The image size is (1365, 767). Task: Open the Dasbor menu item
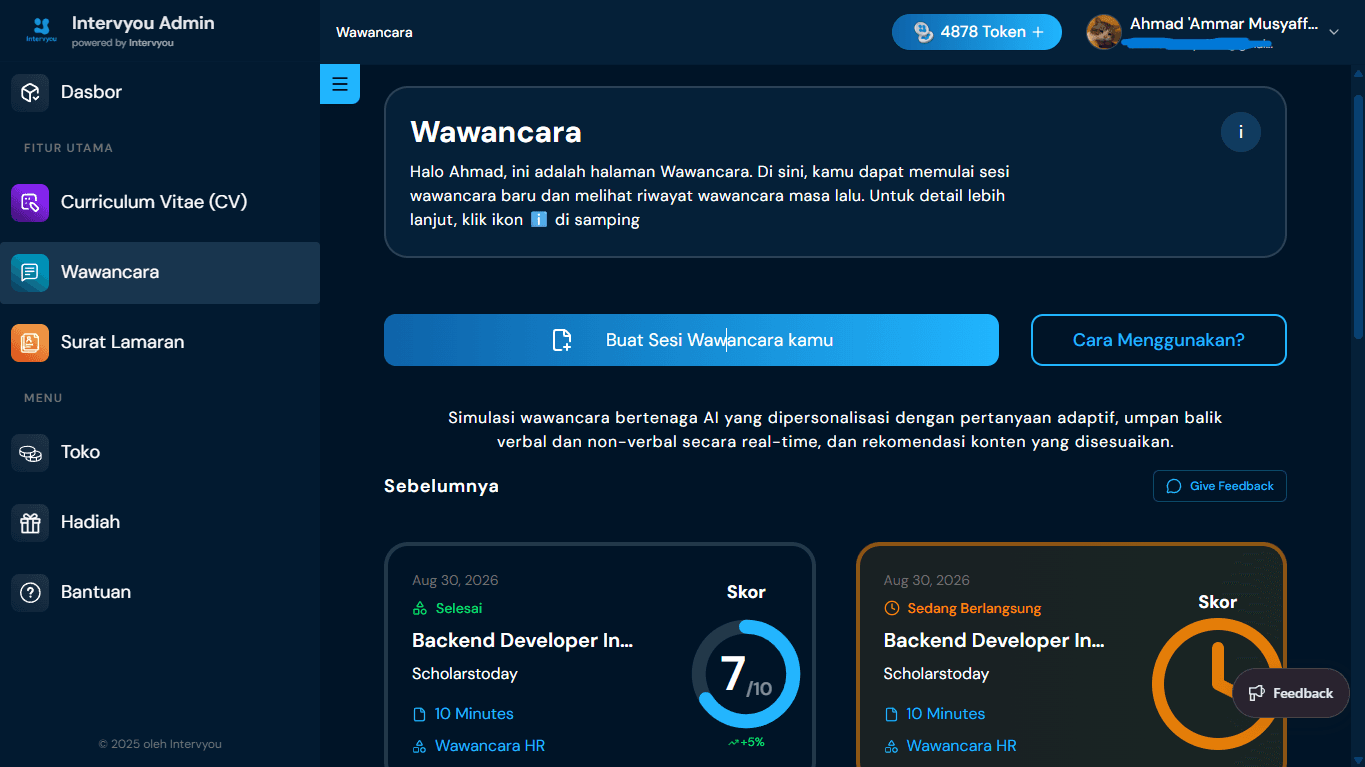(x=160, y=92)
